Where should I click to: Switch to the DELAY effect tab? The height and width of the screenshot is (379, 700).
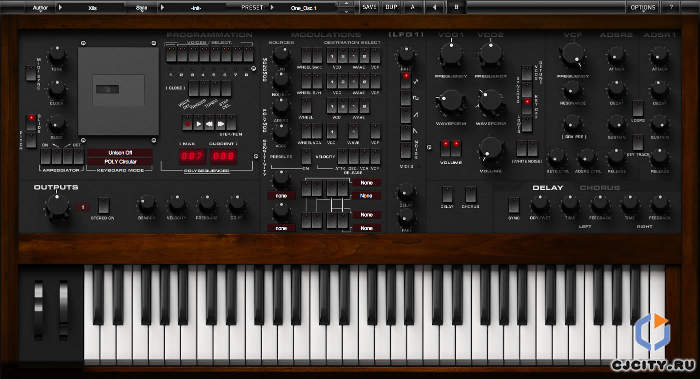(548, 188)
